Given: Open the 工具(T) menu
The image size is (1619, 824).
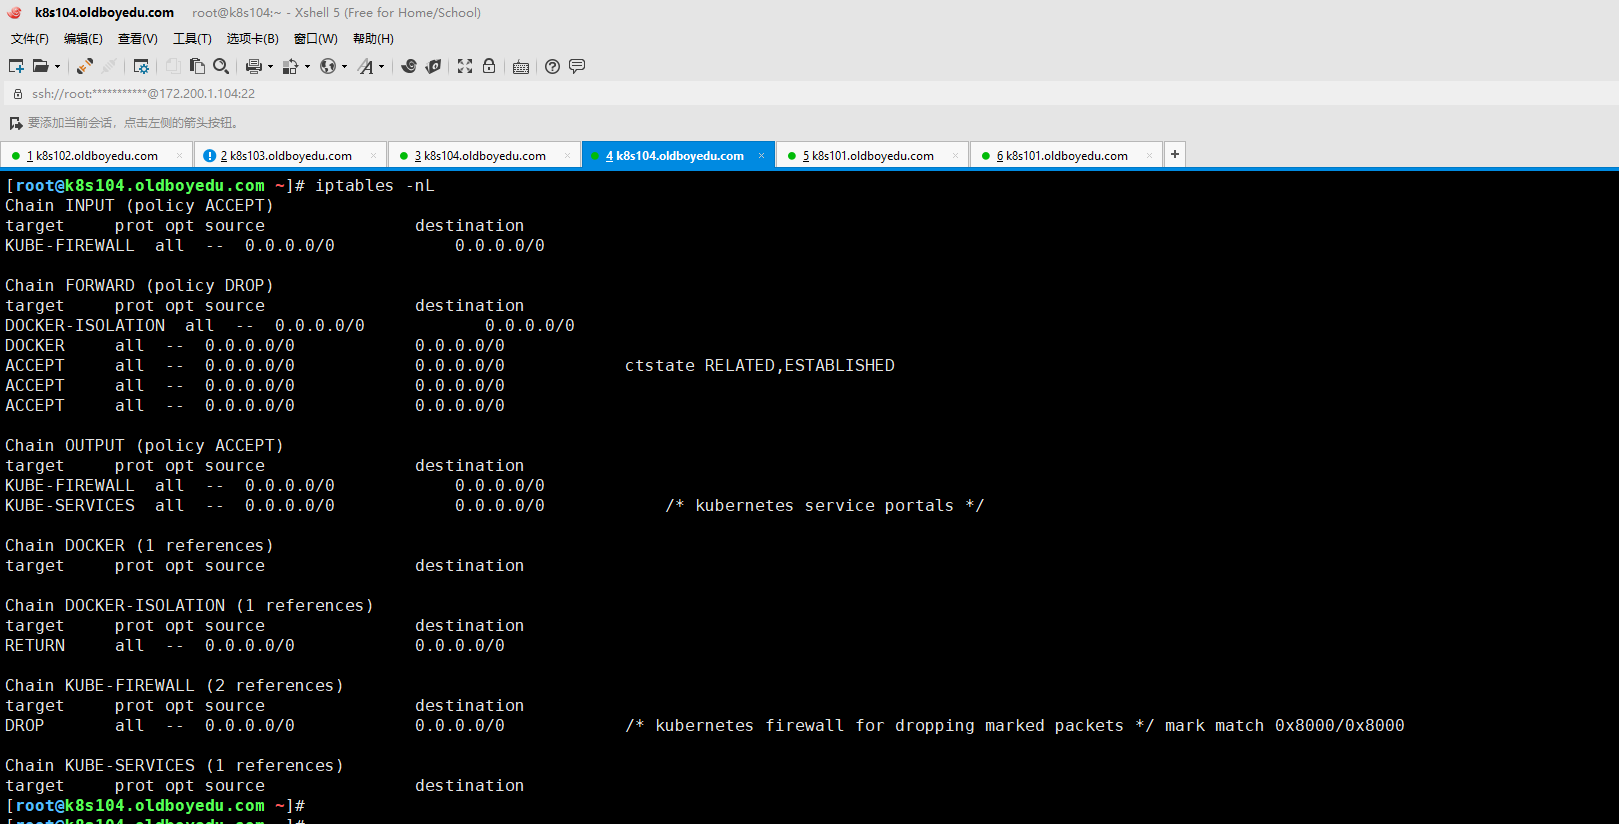Looking at the screenshot, I should (x=192, y=39).
